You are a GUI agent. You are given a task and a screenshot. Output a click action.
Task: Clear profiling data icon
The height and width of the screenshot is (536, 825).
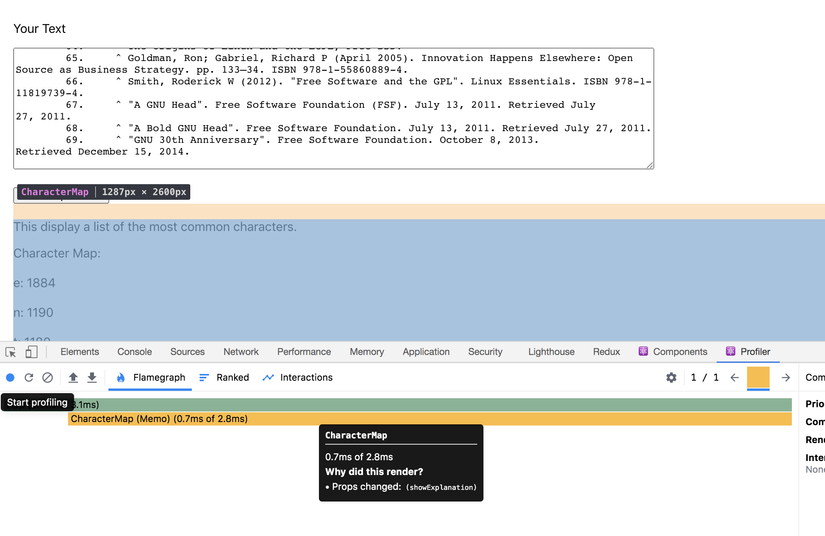[47, 378]
